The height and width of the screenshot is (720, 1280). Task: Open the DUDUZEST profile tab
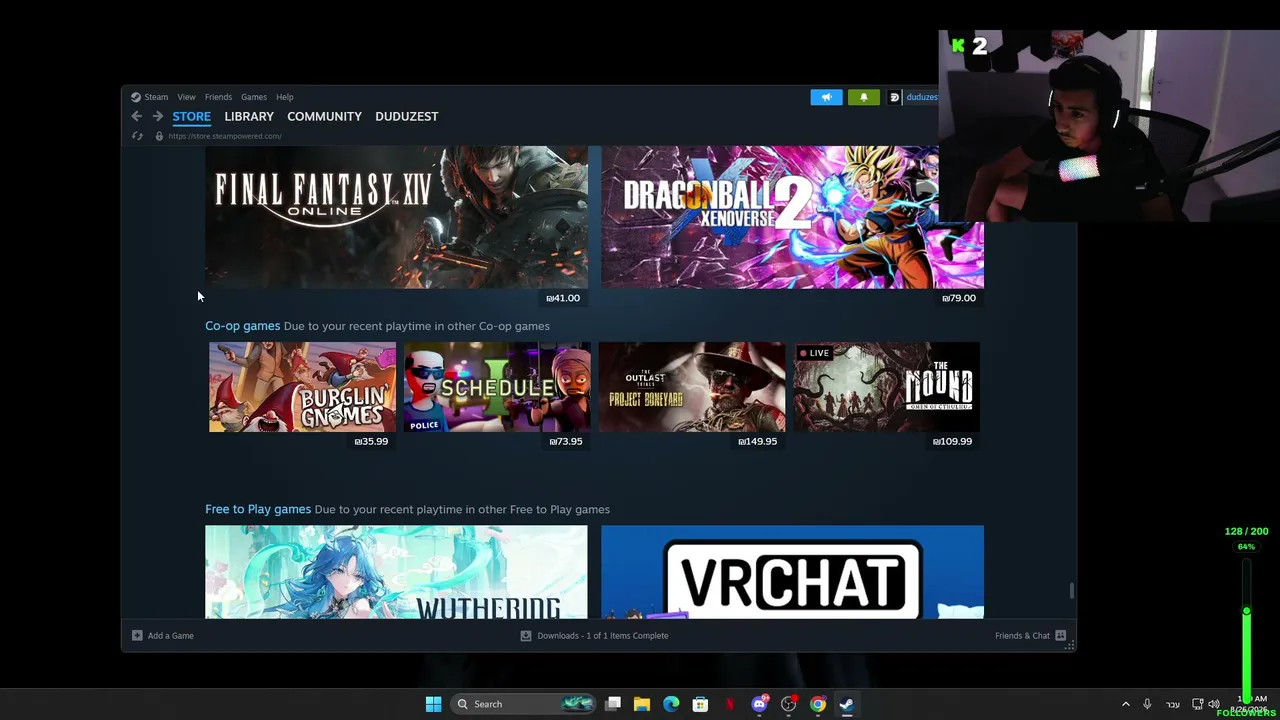click(x=406, y=116)
